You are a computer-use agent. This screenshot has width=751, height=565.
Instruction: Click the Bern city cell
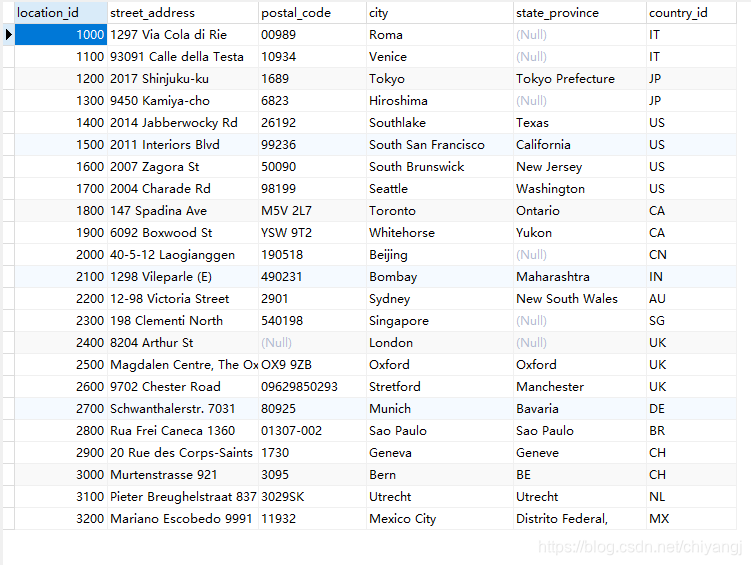(x=440, y=475)
